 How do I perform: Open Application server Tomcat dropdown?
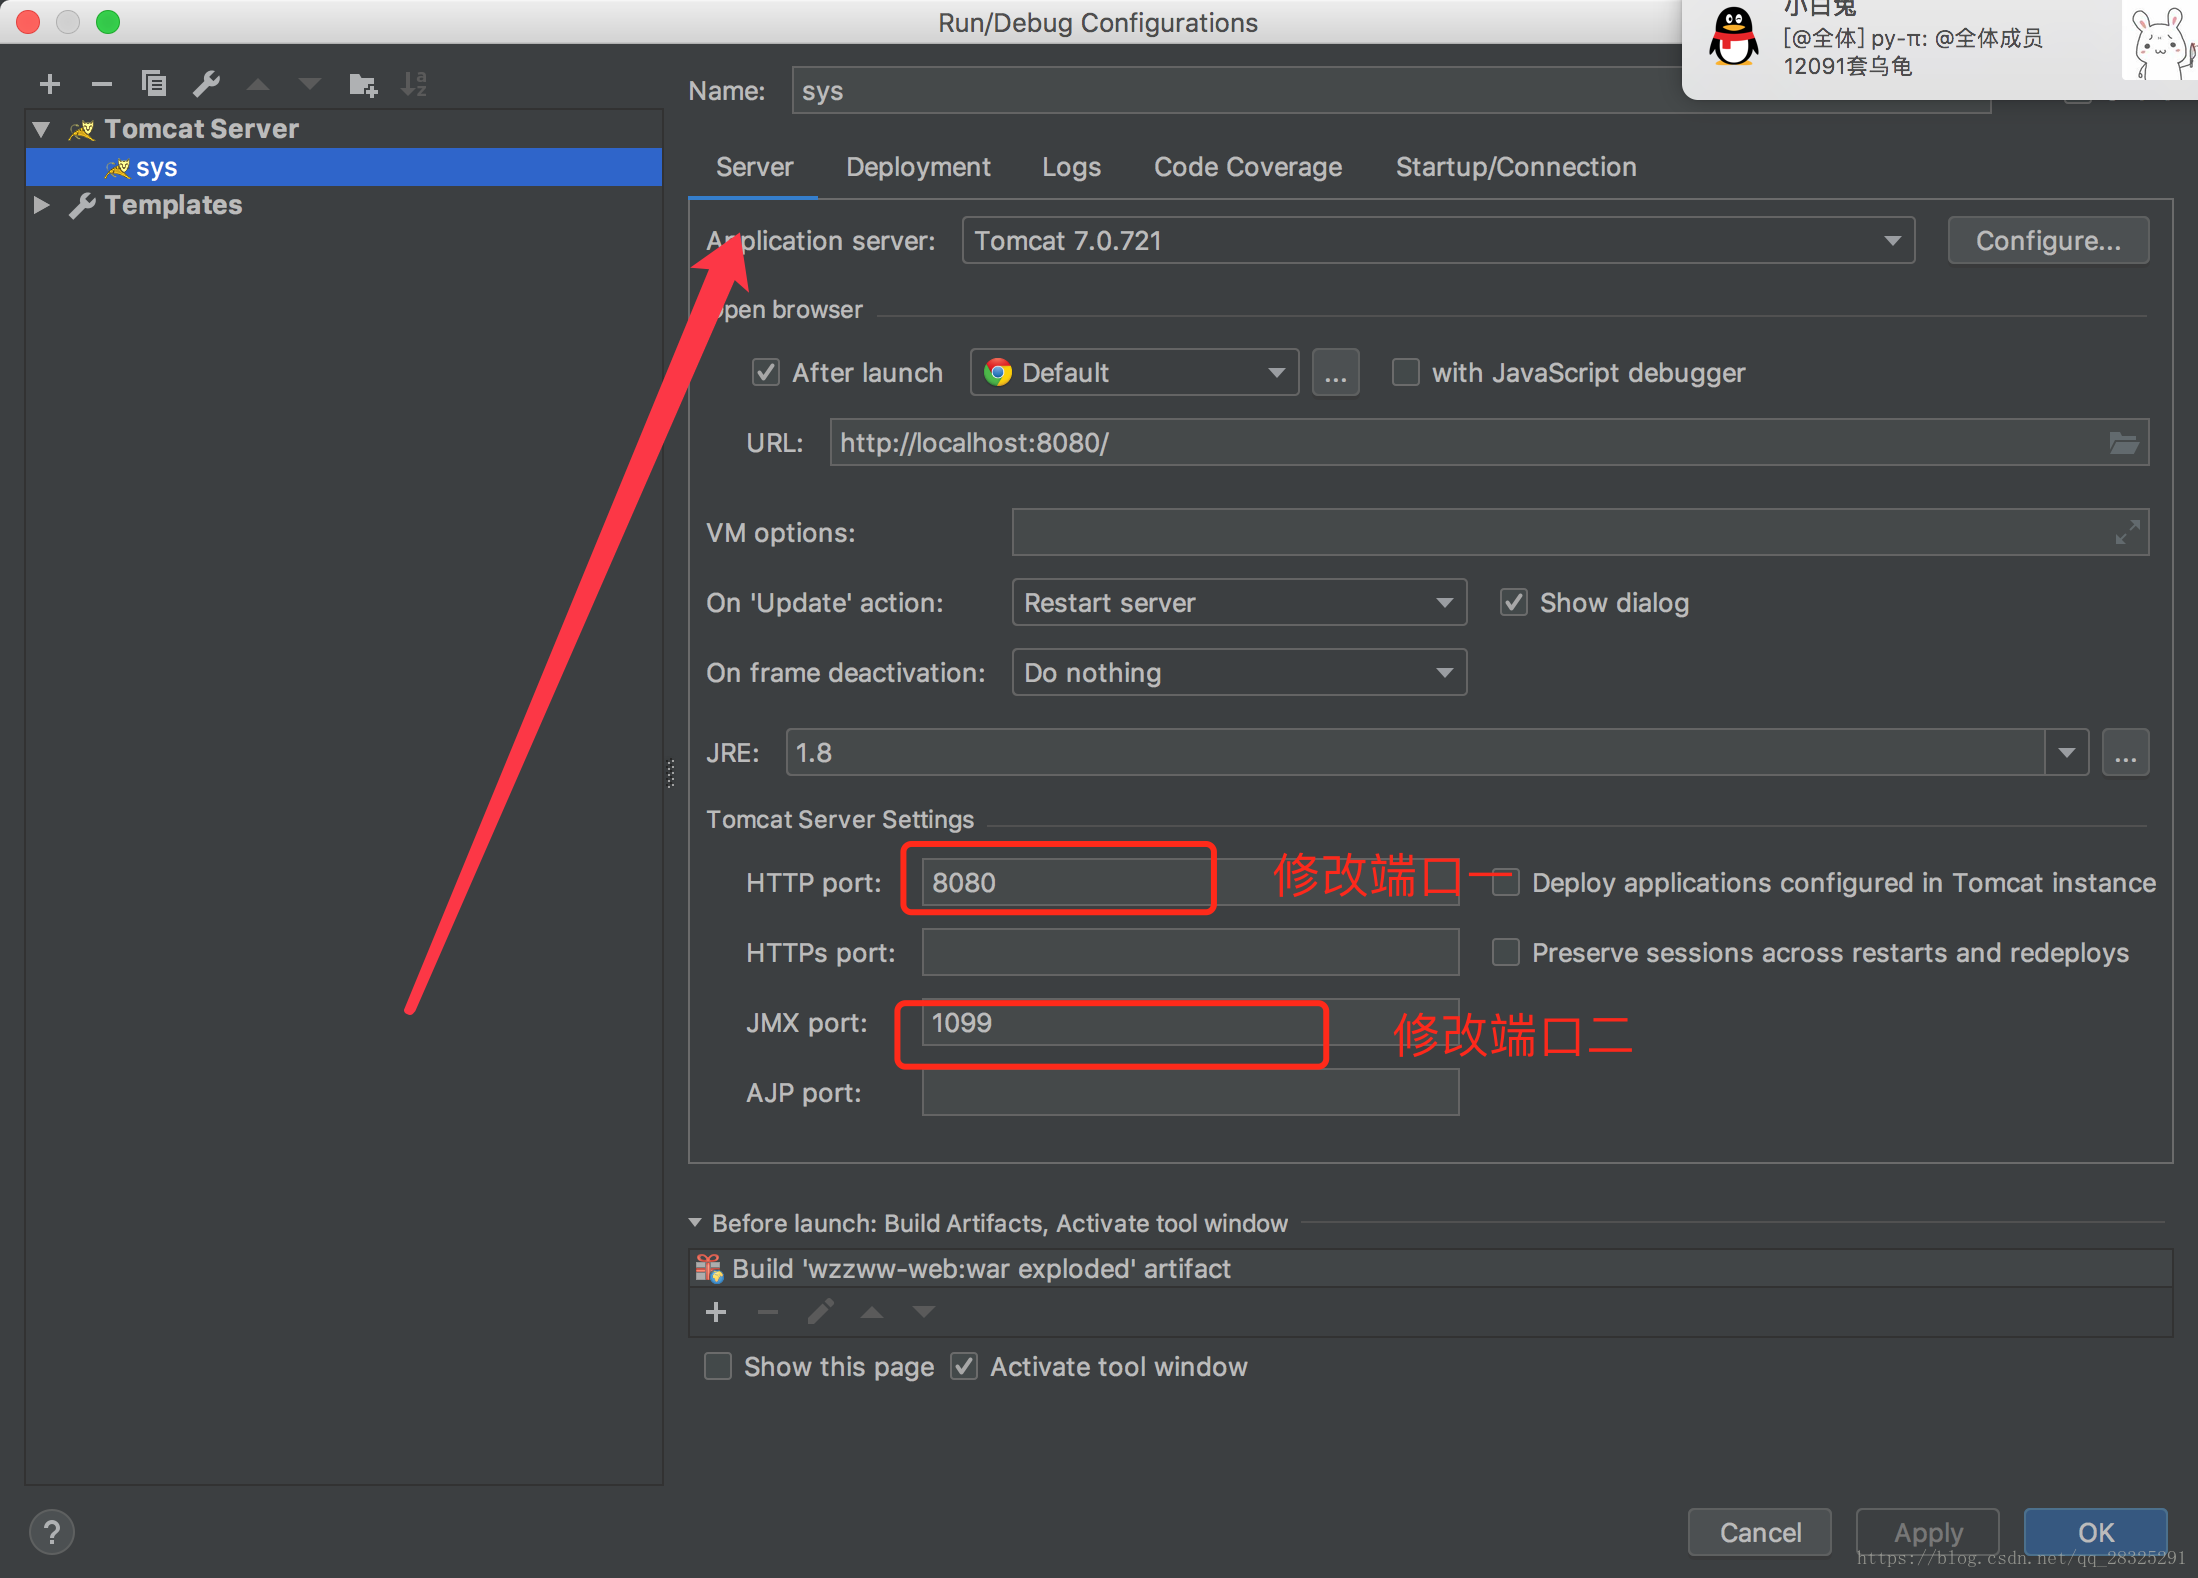(1438, 241)
